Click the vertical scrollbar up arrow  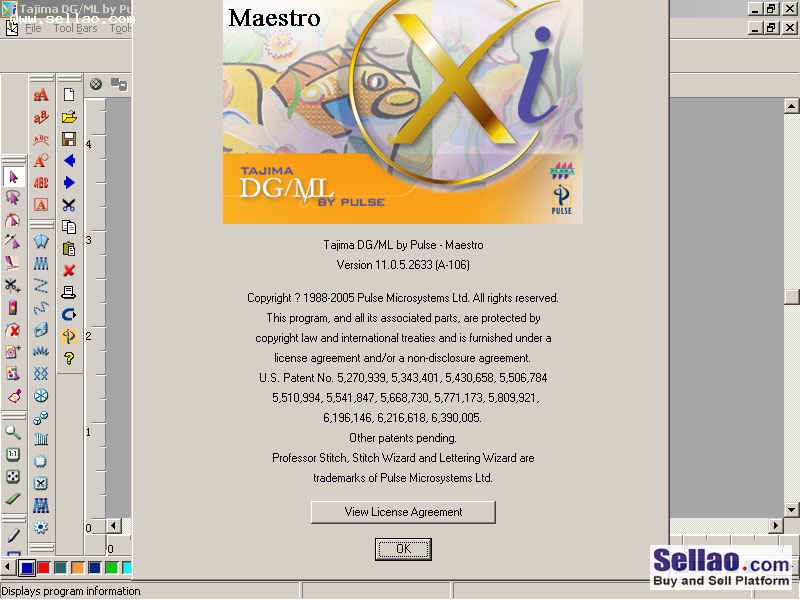[x=791, y=106]
